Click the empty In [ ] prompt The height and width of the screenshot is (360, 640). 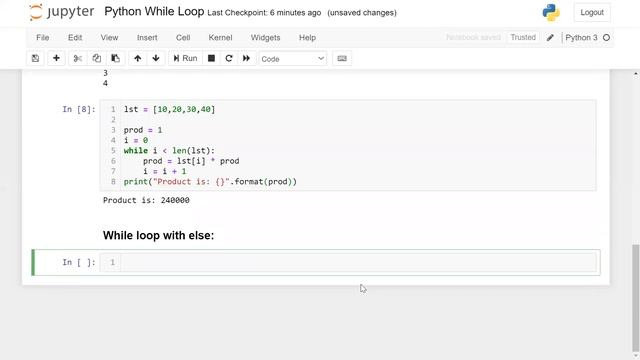79,262
